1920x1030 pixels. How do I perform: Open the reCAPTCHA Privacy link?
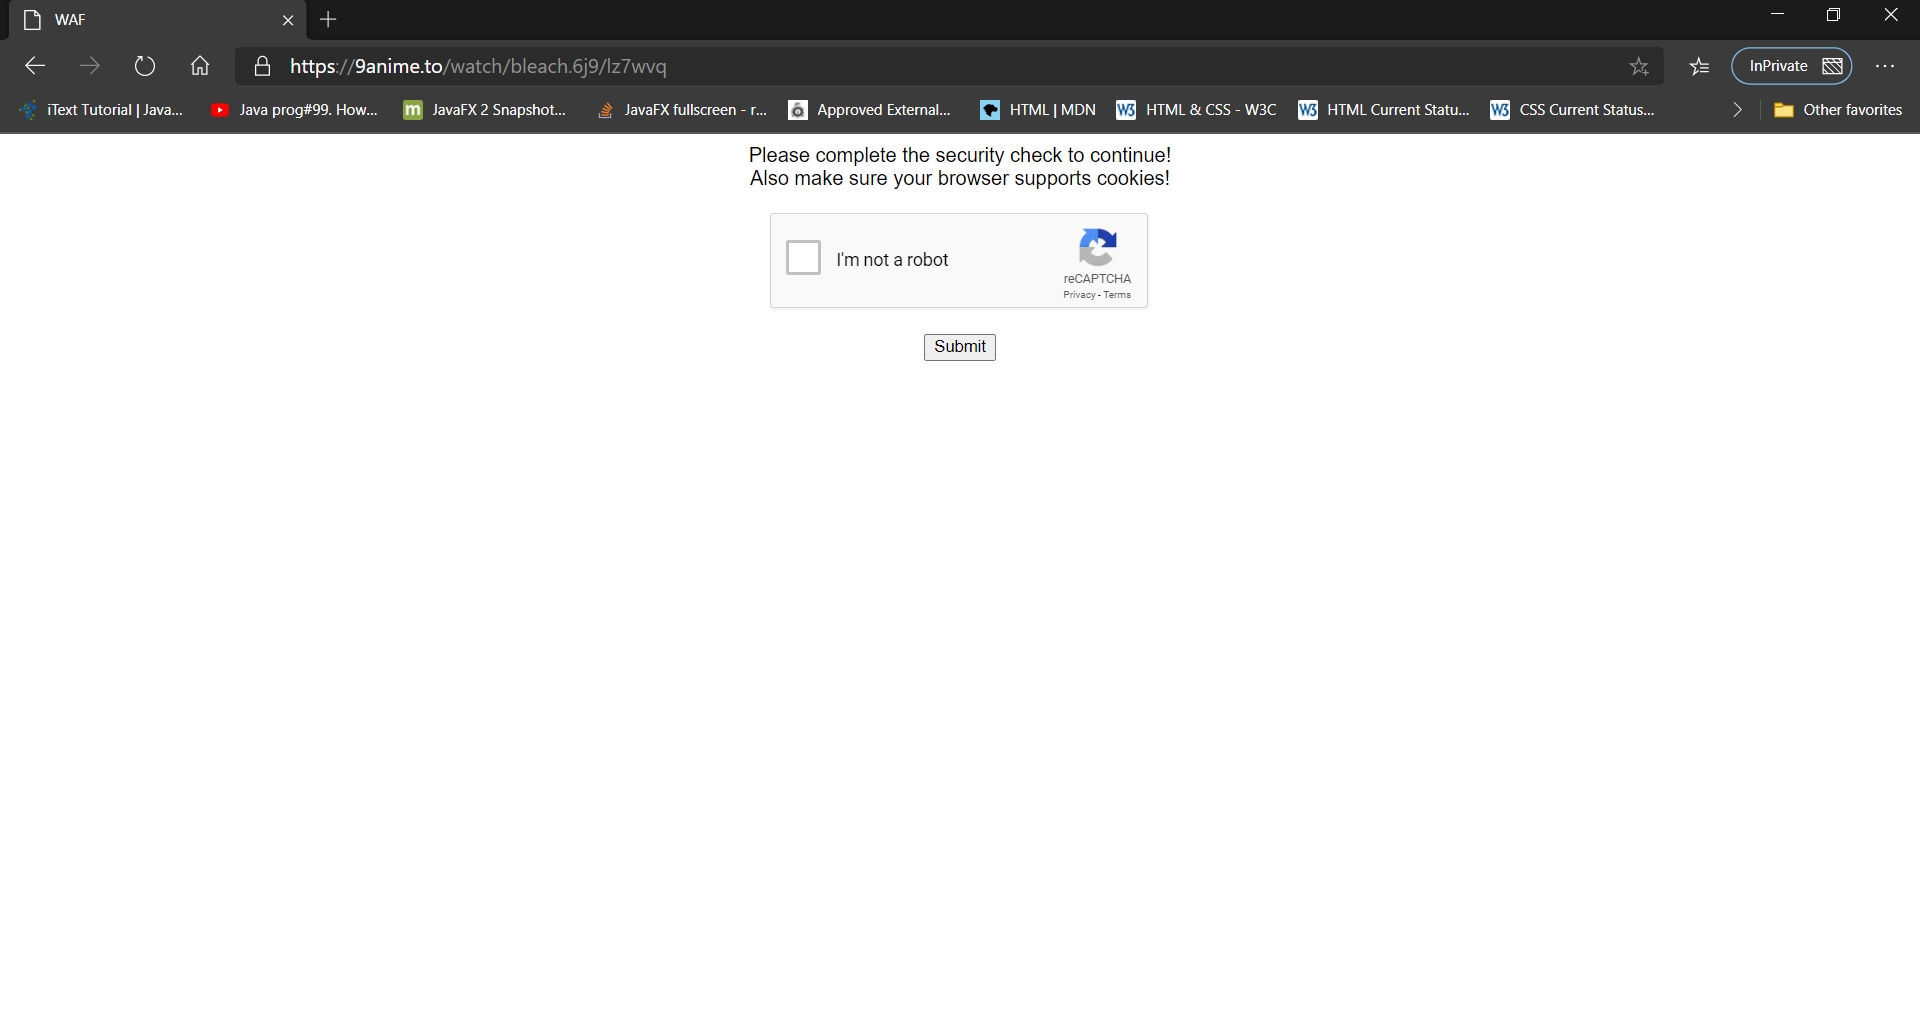(1079, 295)
